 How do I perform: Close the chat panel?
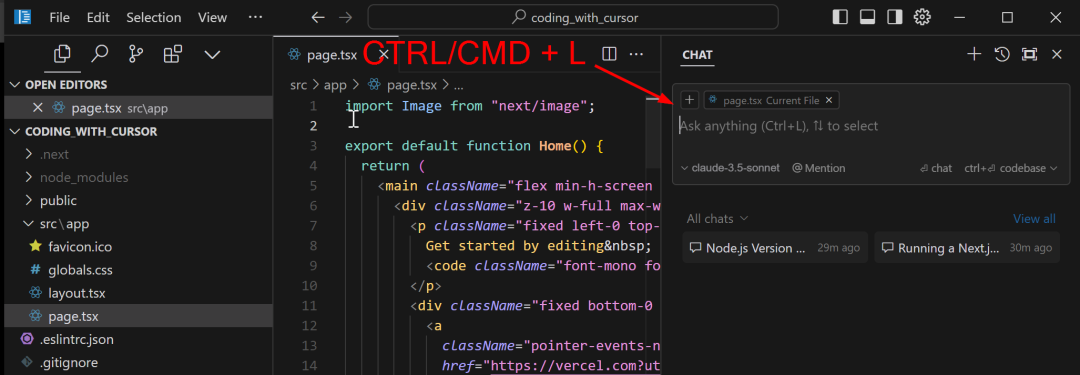click(x=1057, y=54)
